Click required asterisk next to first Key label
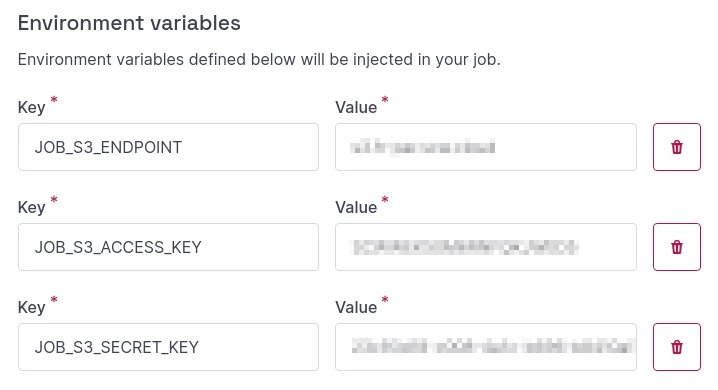718x390 pixels. tap(54, 99)
